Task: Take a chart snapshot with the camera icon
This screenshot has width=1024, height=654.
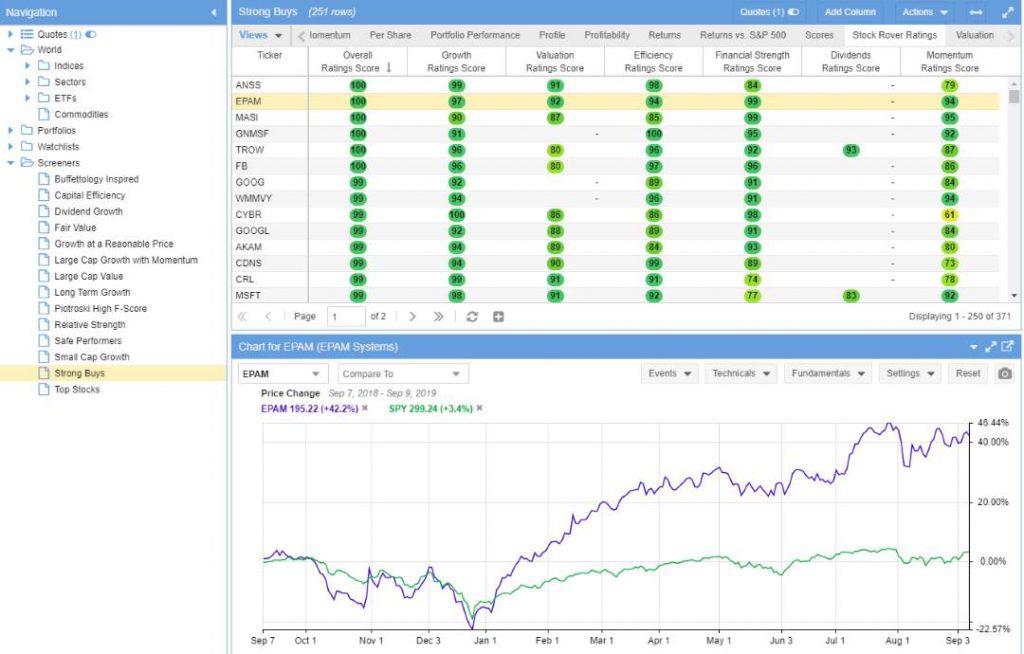Action: tap(1003, 373)
